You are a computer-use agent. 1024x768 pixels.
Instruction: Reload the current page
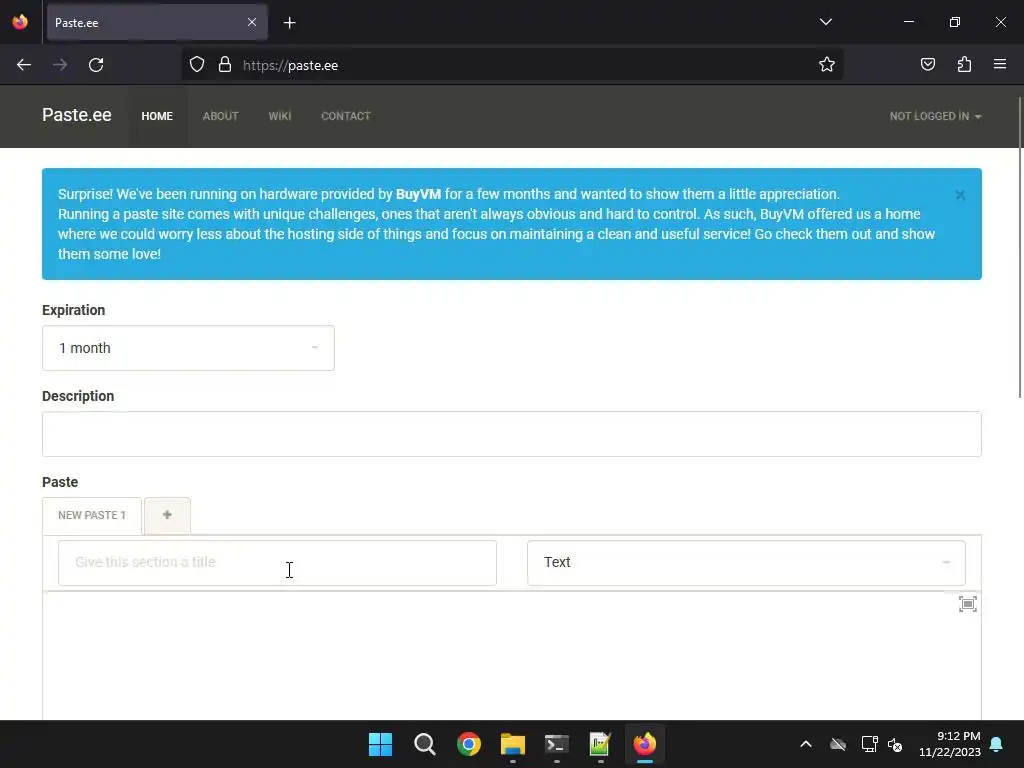pos(96,65)
